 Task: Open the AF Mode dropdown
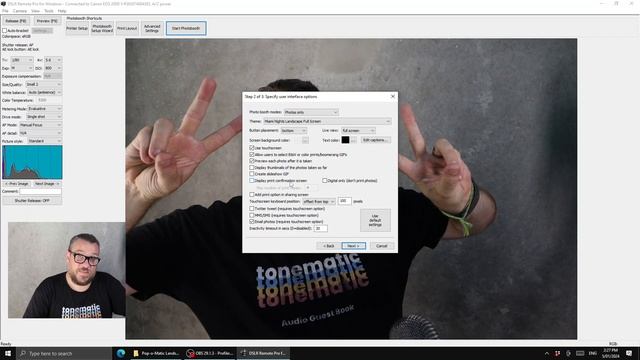(x=40, y=125)
